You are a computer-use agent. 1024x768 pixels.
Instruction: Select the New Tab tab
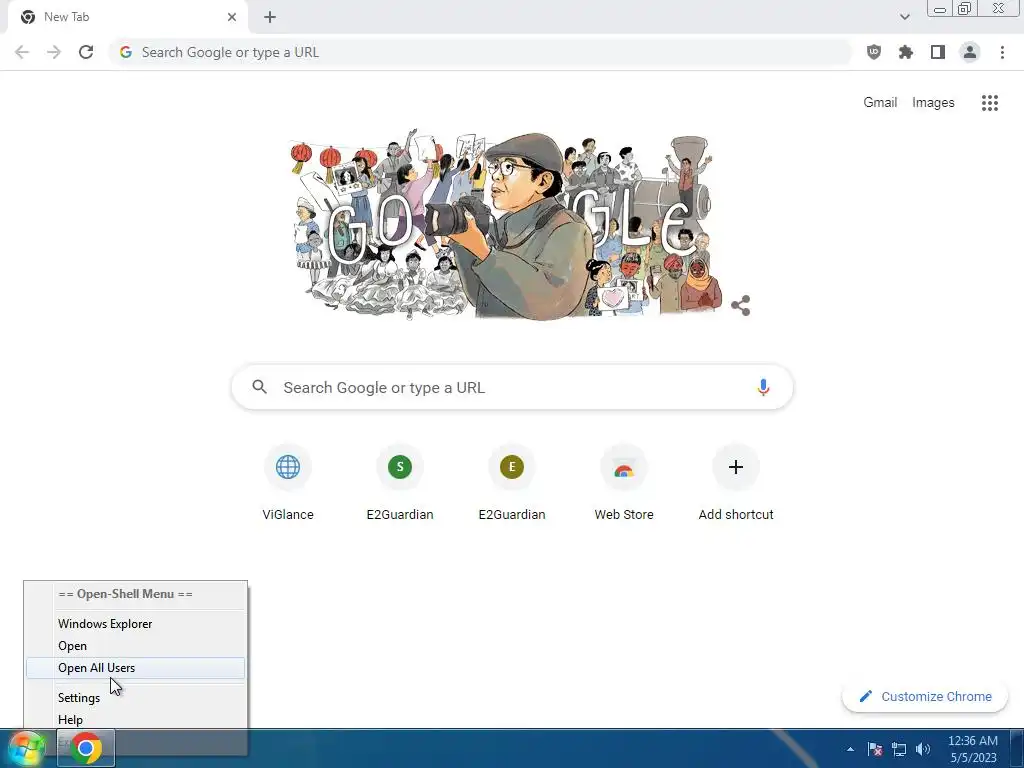[x=127, y=17]
